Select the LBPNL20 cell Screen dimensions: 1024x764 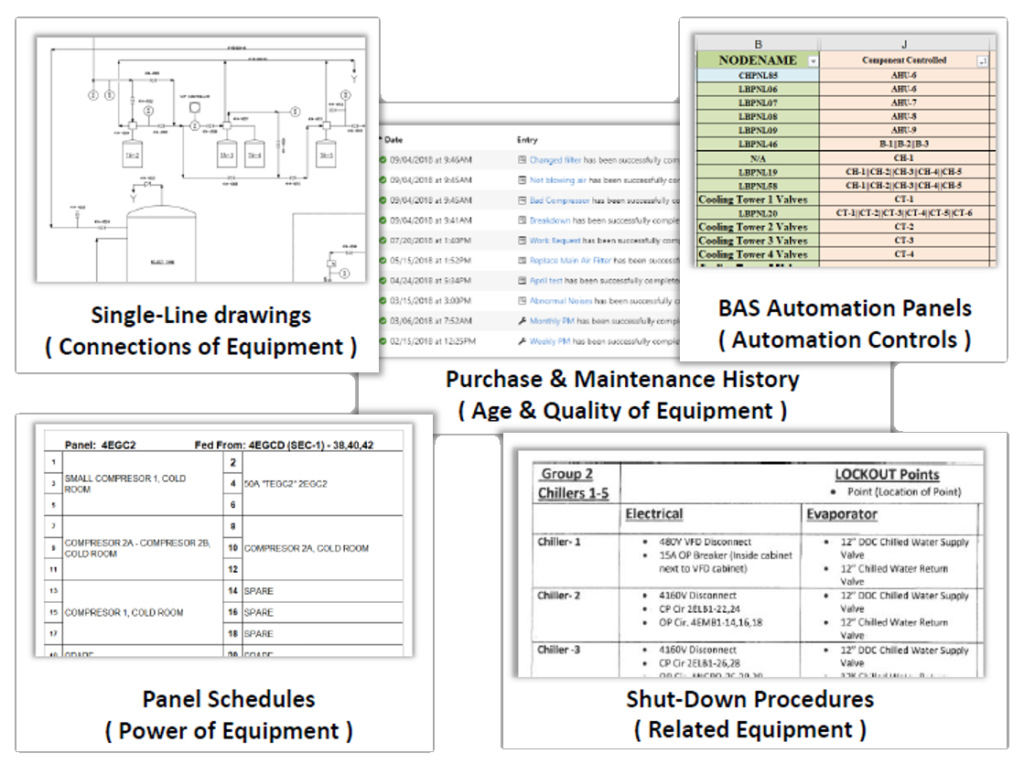tap(758, 214)
